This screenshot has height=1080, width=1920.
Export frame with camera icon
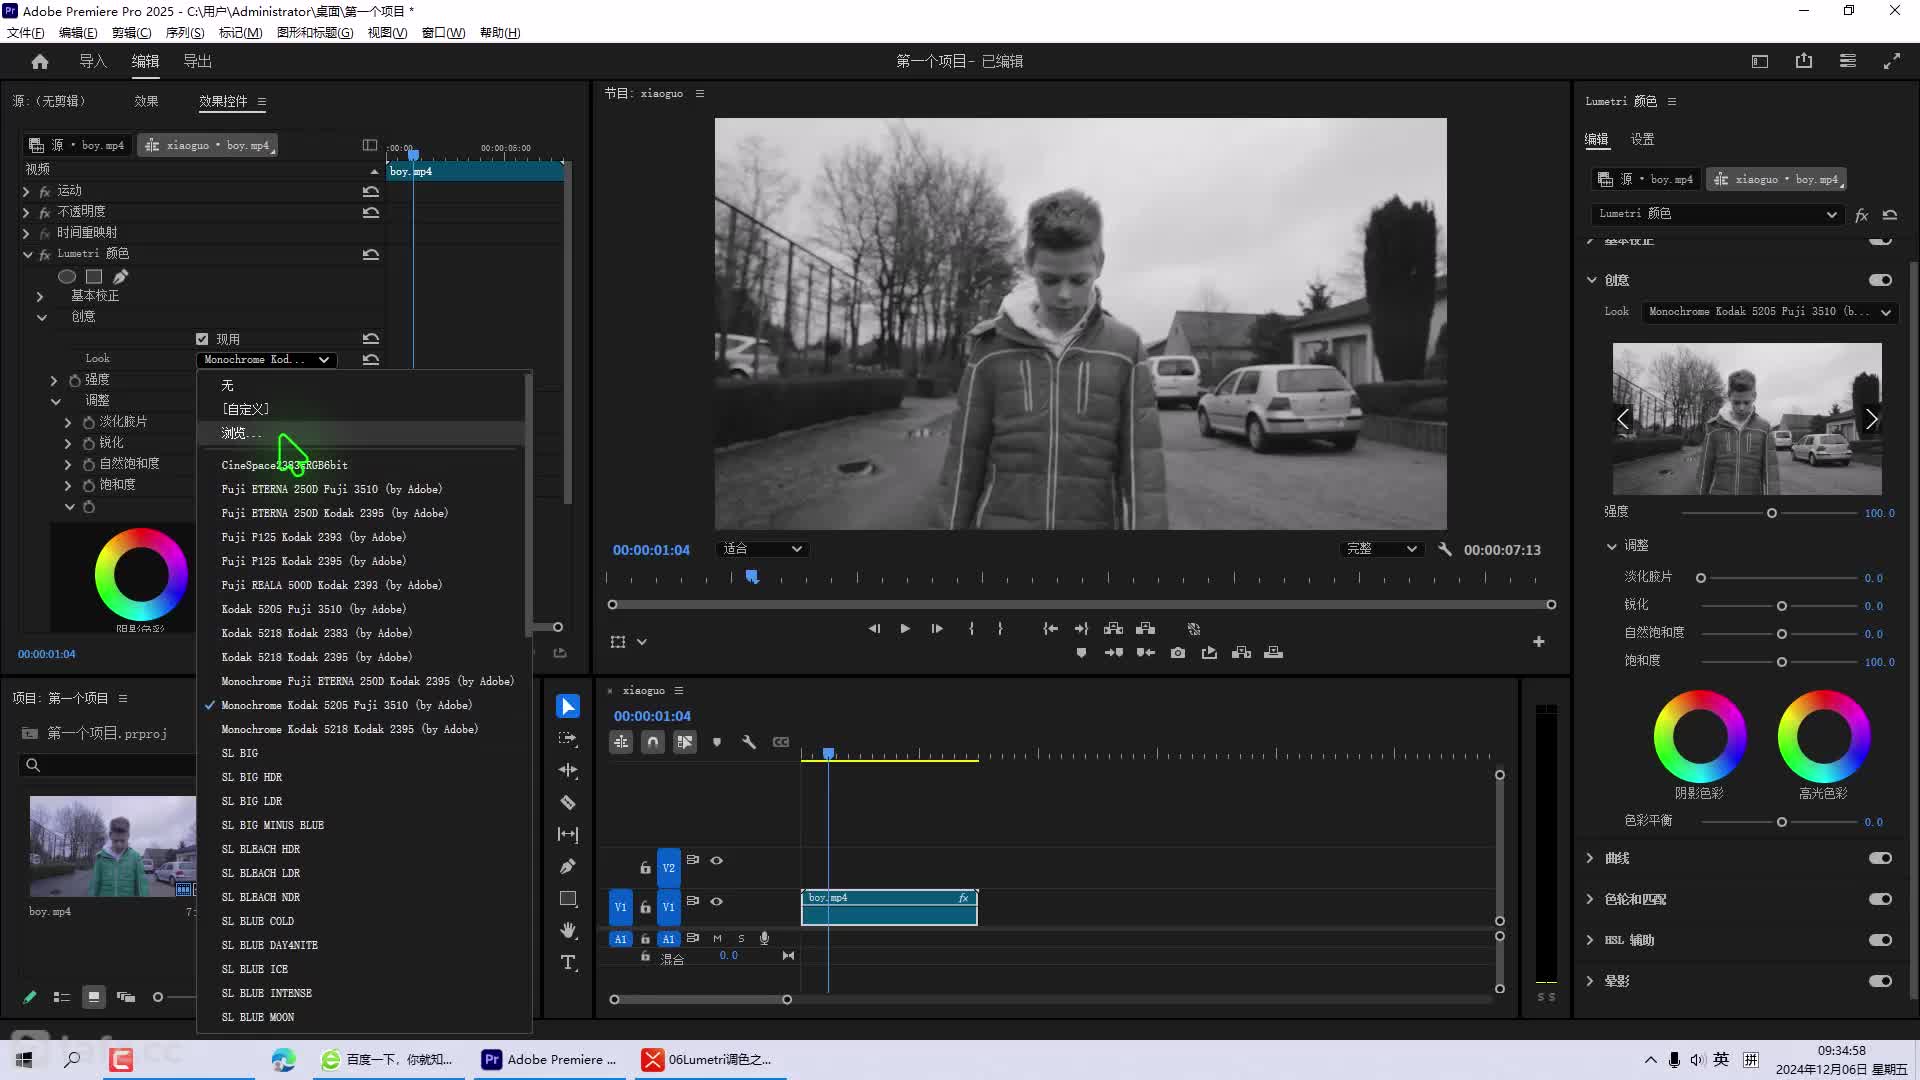pyautogui.click(x=1178, y=653)
